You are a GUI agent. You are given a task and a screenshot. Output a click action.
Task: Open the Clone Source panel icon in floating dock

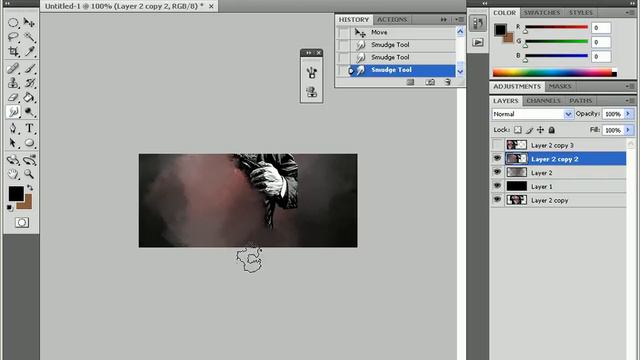pos(311,92)
